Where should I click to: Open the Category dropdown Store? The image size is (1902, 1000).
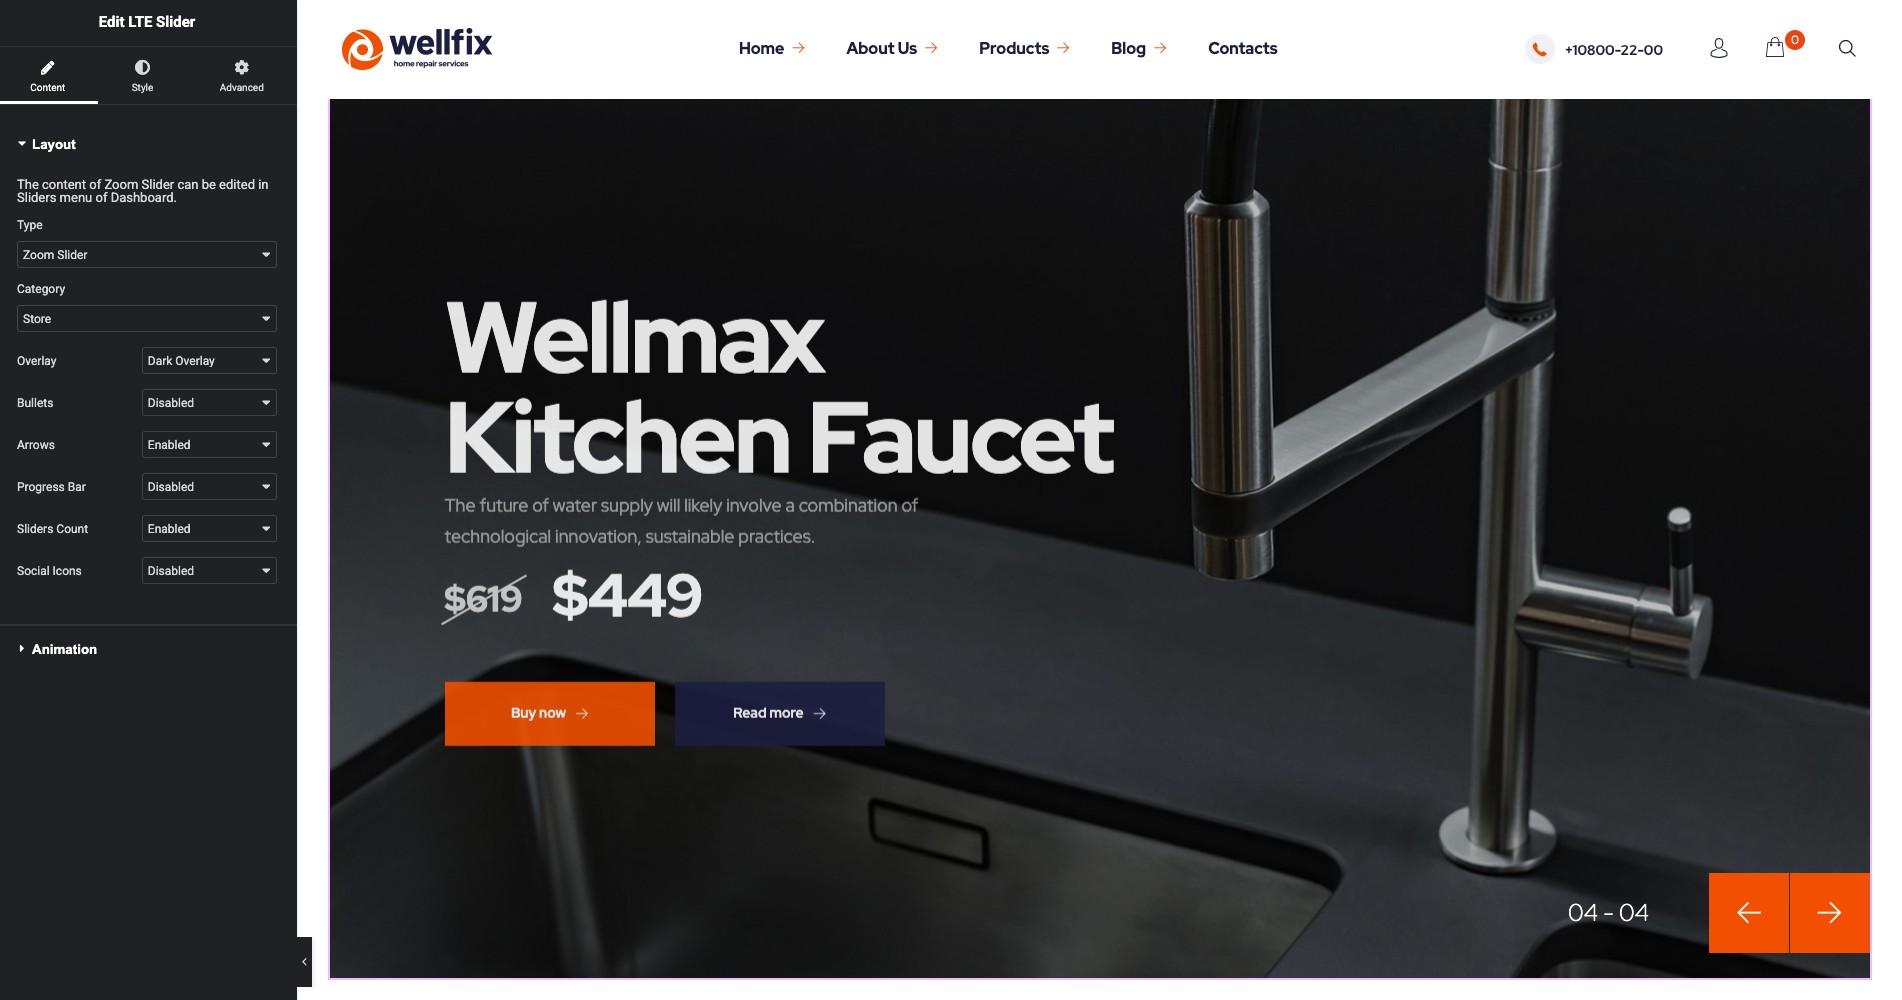147,319
